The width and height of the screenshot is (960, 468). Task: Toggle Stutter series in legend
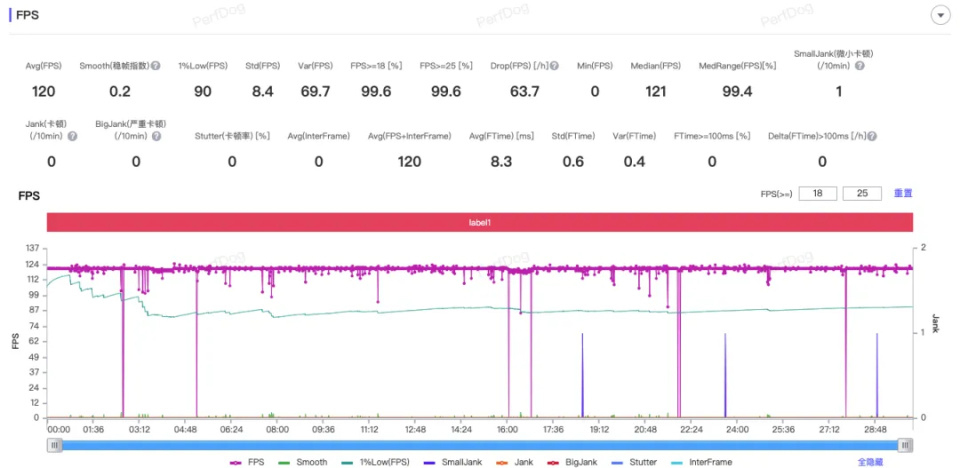[635, 462]
